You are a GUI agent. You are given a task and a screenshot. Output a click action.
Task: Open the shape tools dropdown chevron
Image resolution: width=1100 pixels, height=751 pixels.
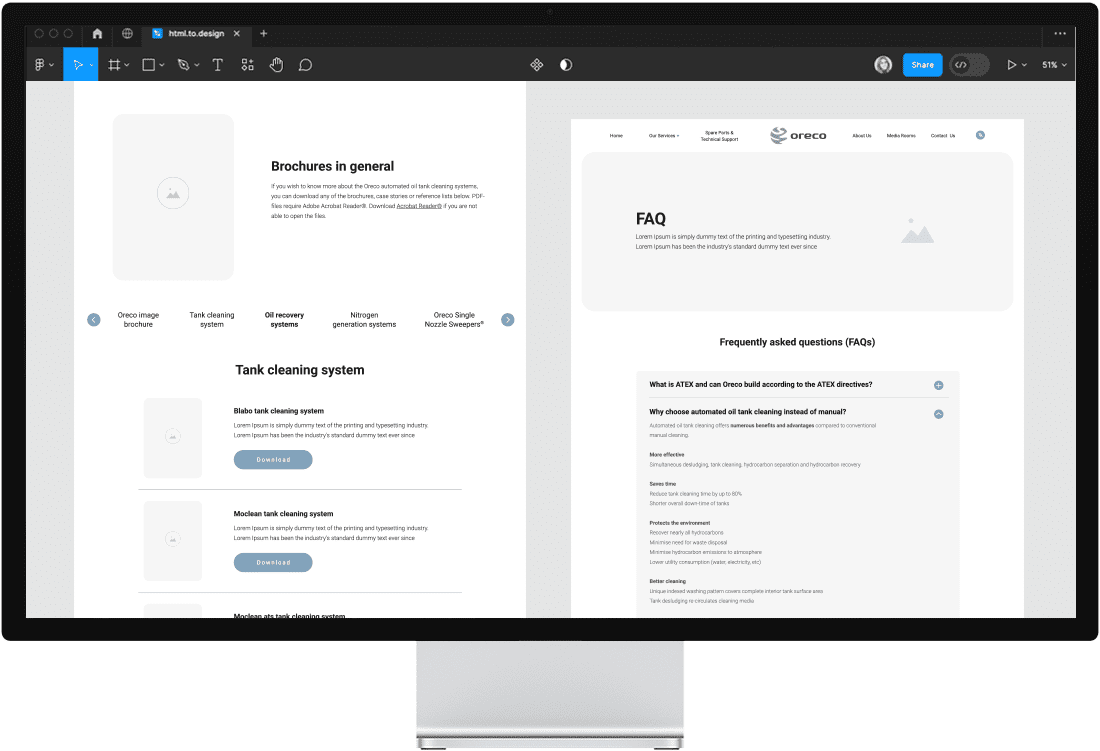point(162,65)
